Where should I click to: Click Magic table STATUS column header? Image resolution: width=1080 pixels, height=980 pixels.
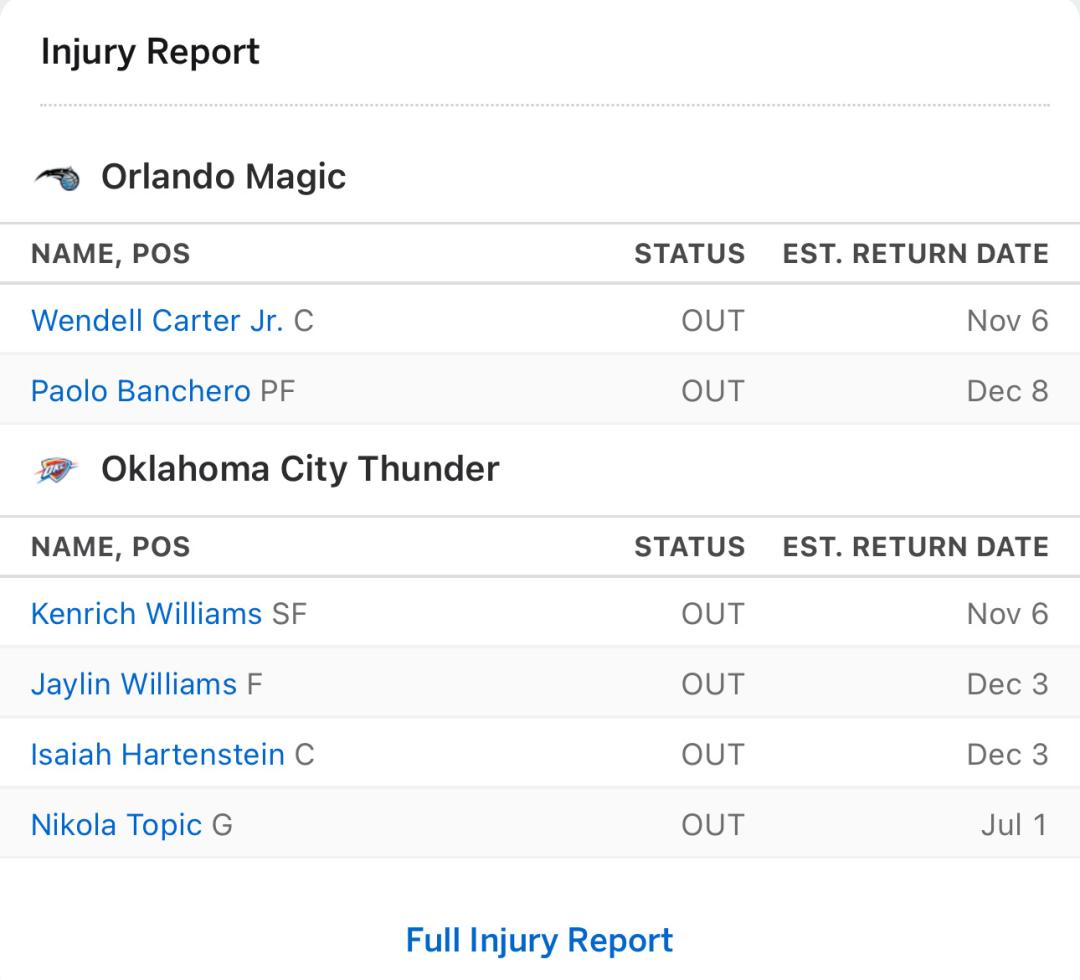click(689, 253)
